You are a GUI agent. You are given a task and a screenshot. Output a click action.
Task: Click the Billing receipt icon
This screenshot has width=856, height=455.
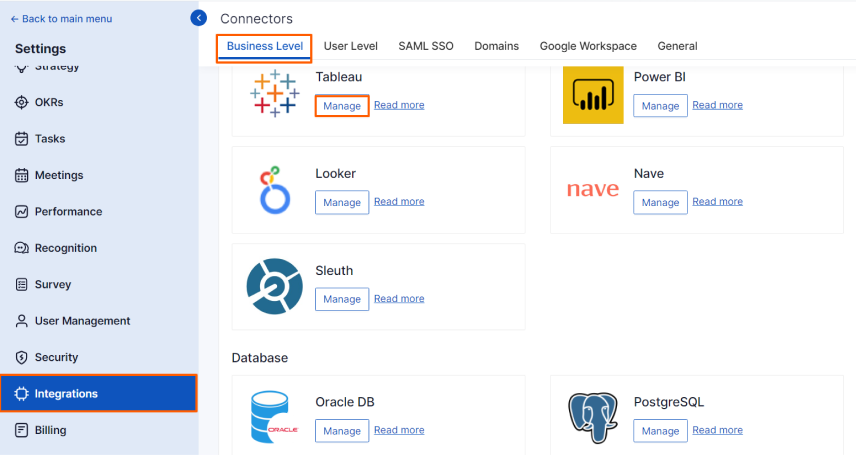coord(21,430)
